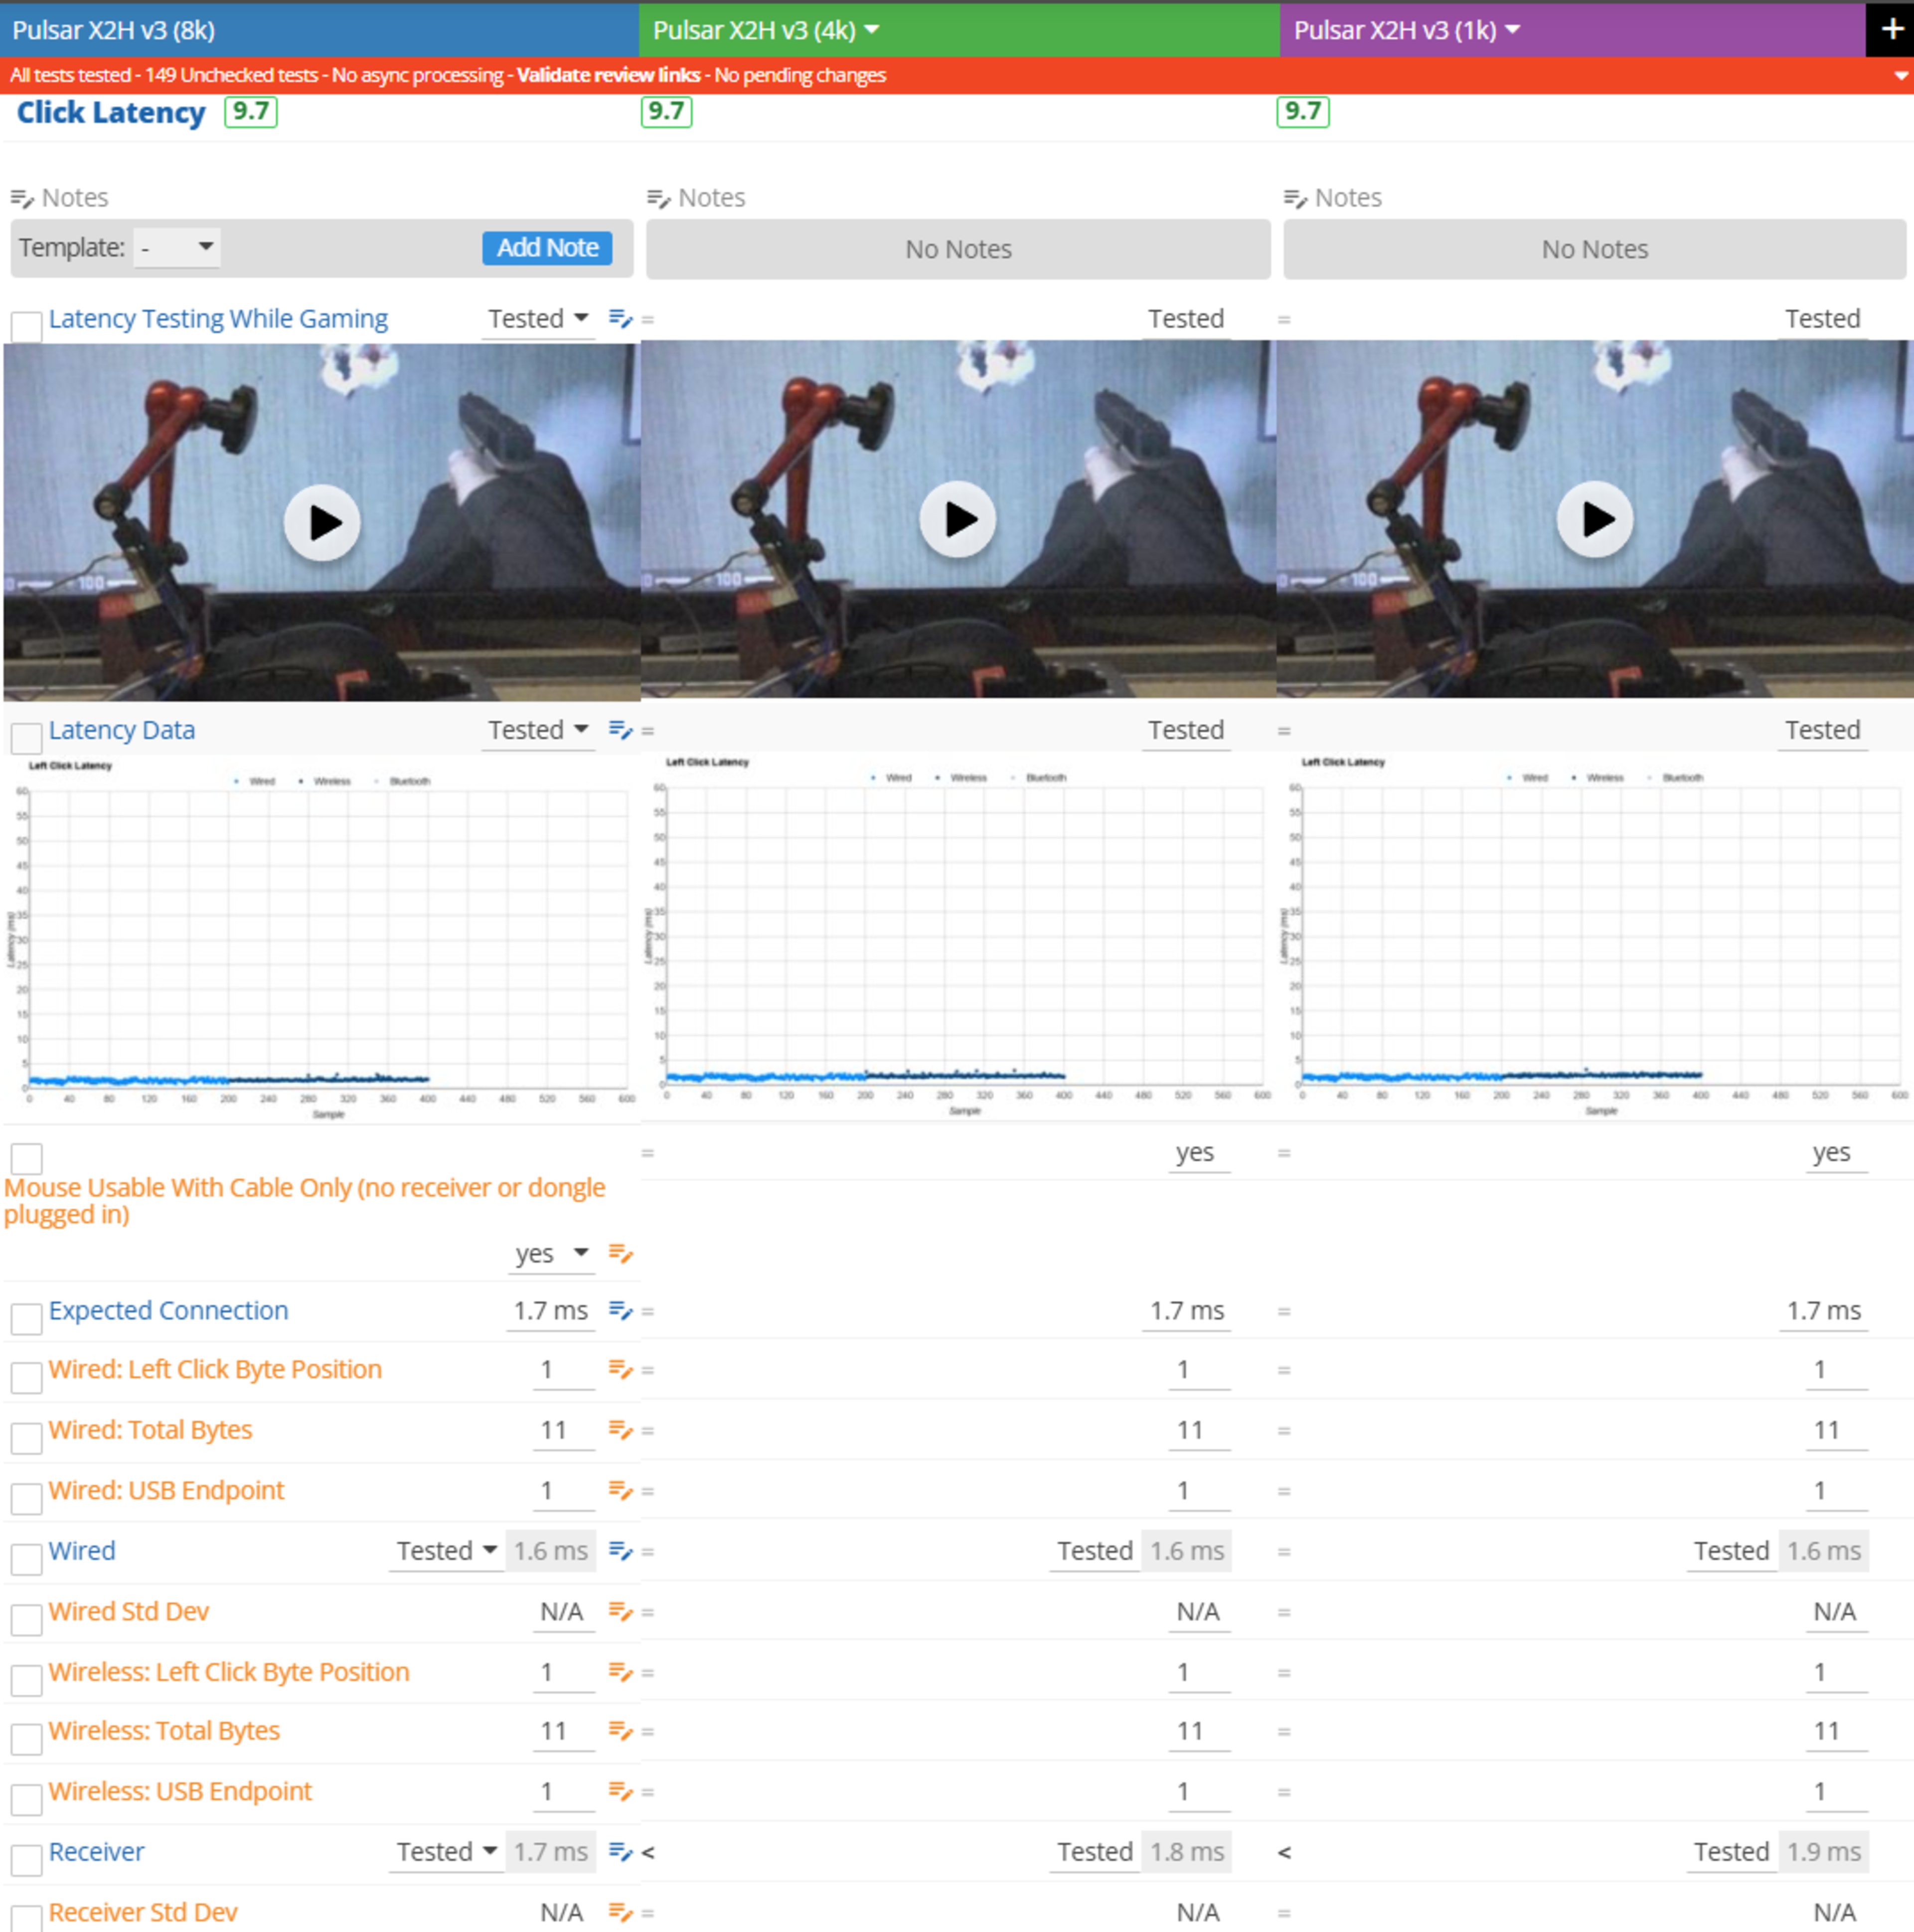
Task: Click edit-note icon next to Latency Data
Action: click(620, 731)
